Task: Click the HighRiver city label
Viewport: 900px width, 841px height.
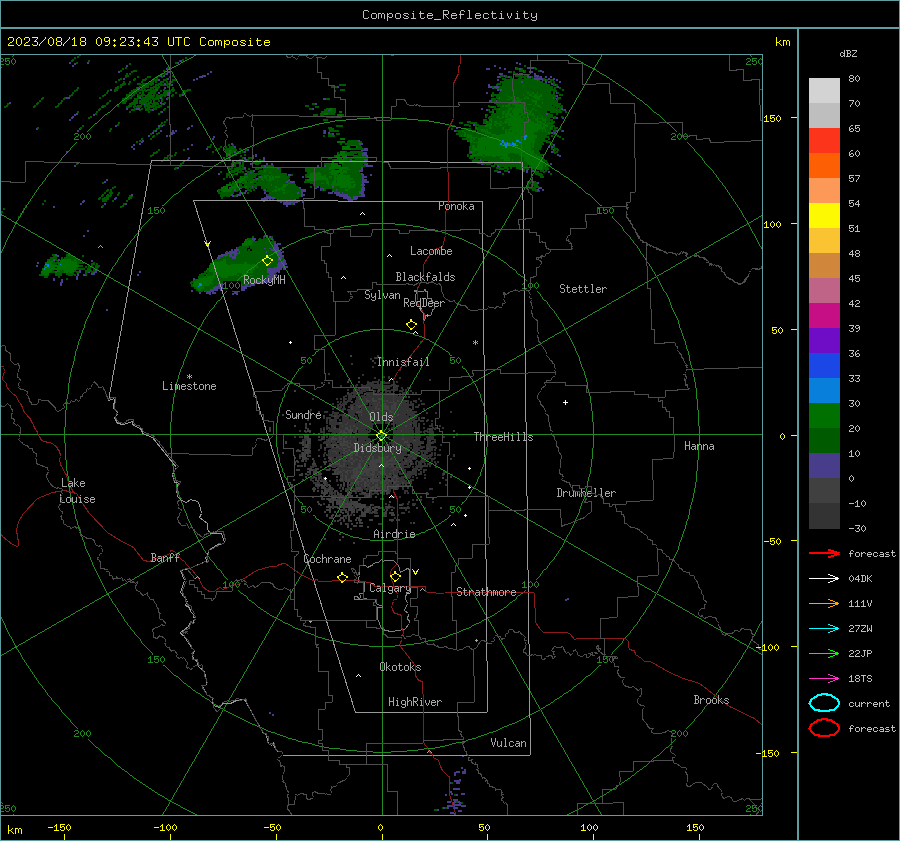Action: click(x=415, y=702)
